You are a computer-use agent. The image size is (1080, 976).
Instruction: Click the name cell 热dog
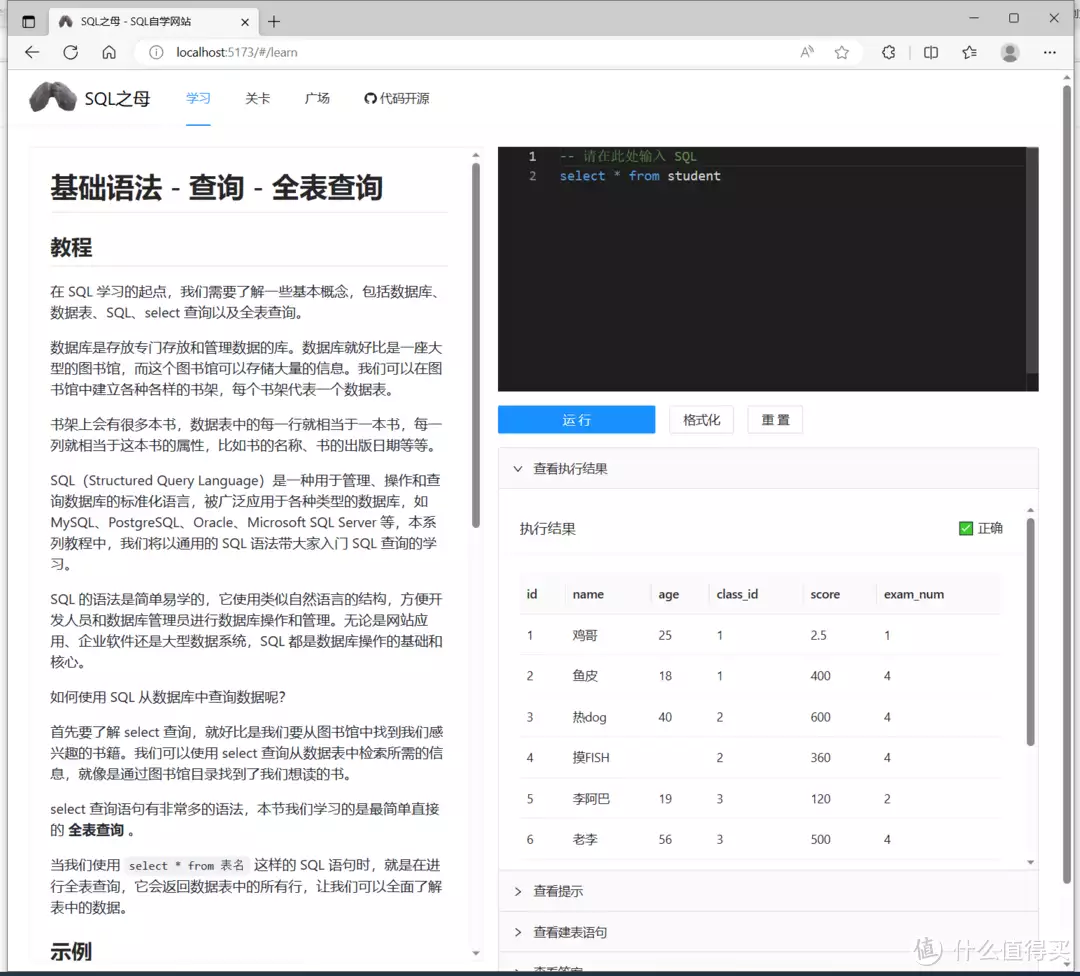tap(590, 717)
